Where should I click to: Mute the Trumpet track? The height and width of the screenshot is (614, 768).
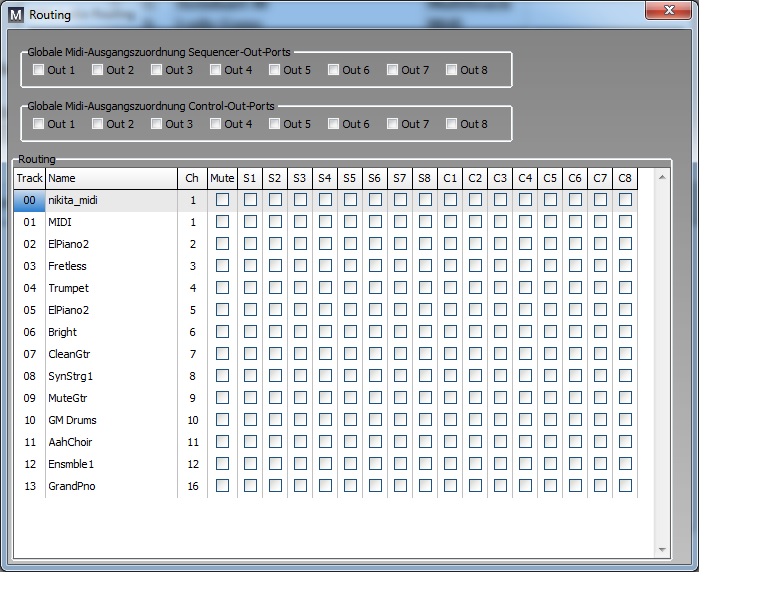tap(222, 288)
